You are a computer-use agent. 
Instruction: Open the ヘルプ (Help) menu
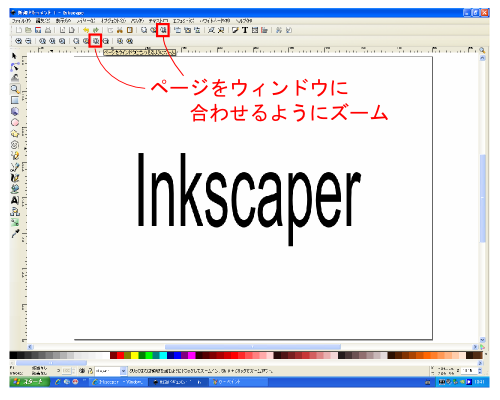pyautogui.click(x=244, y=21)
